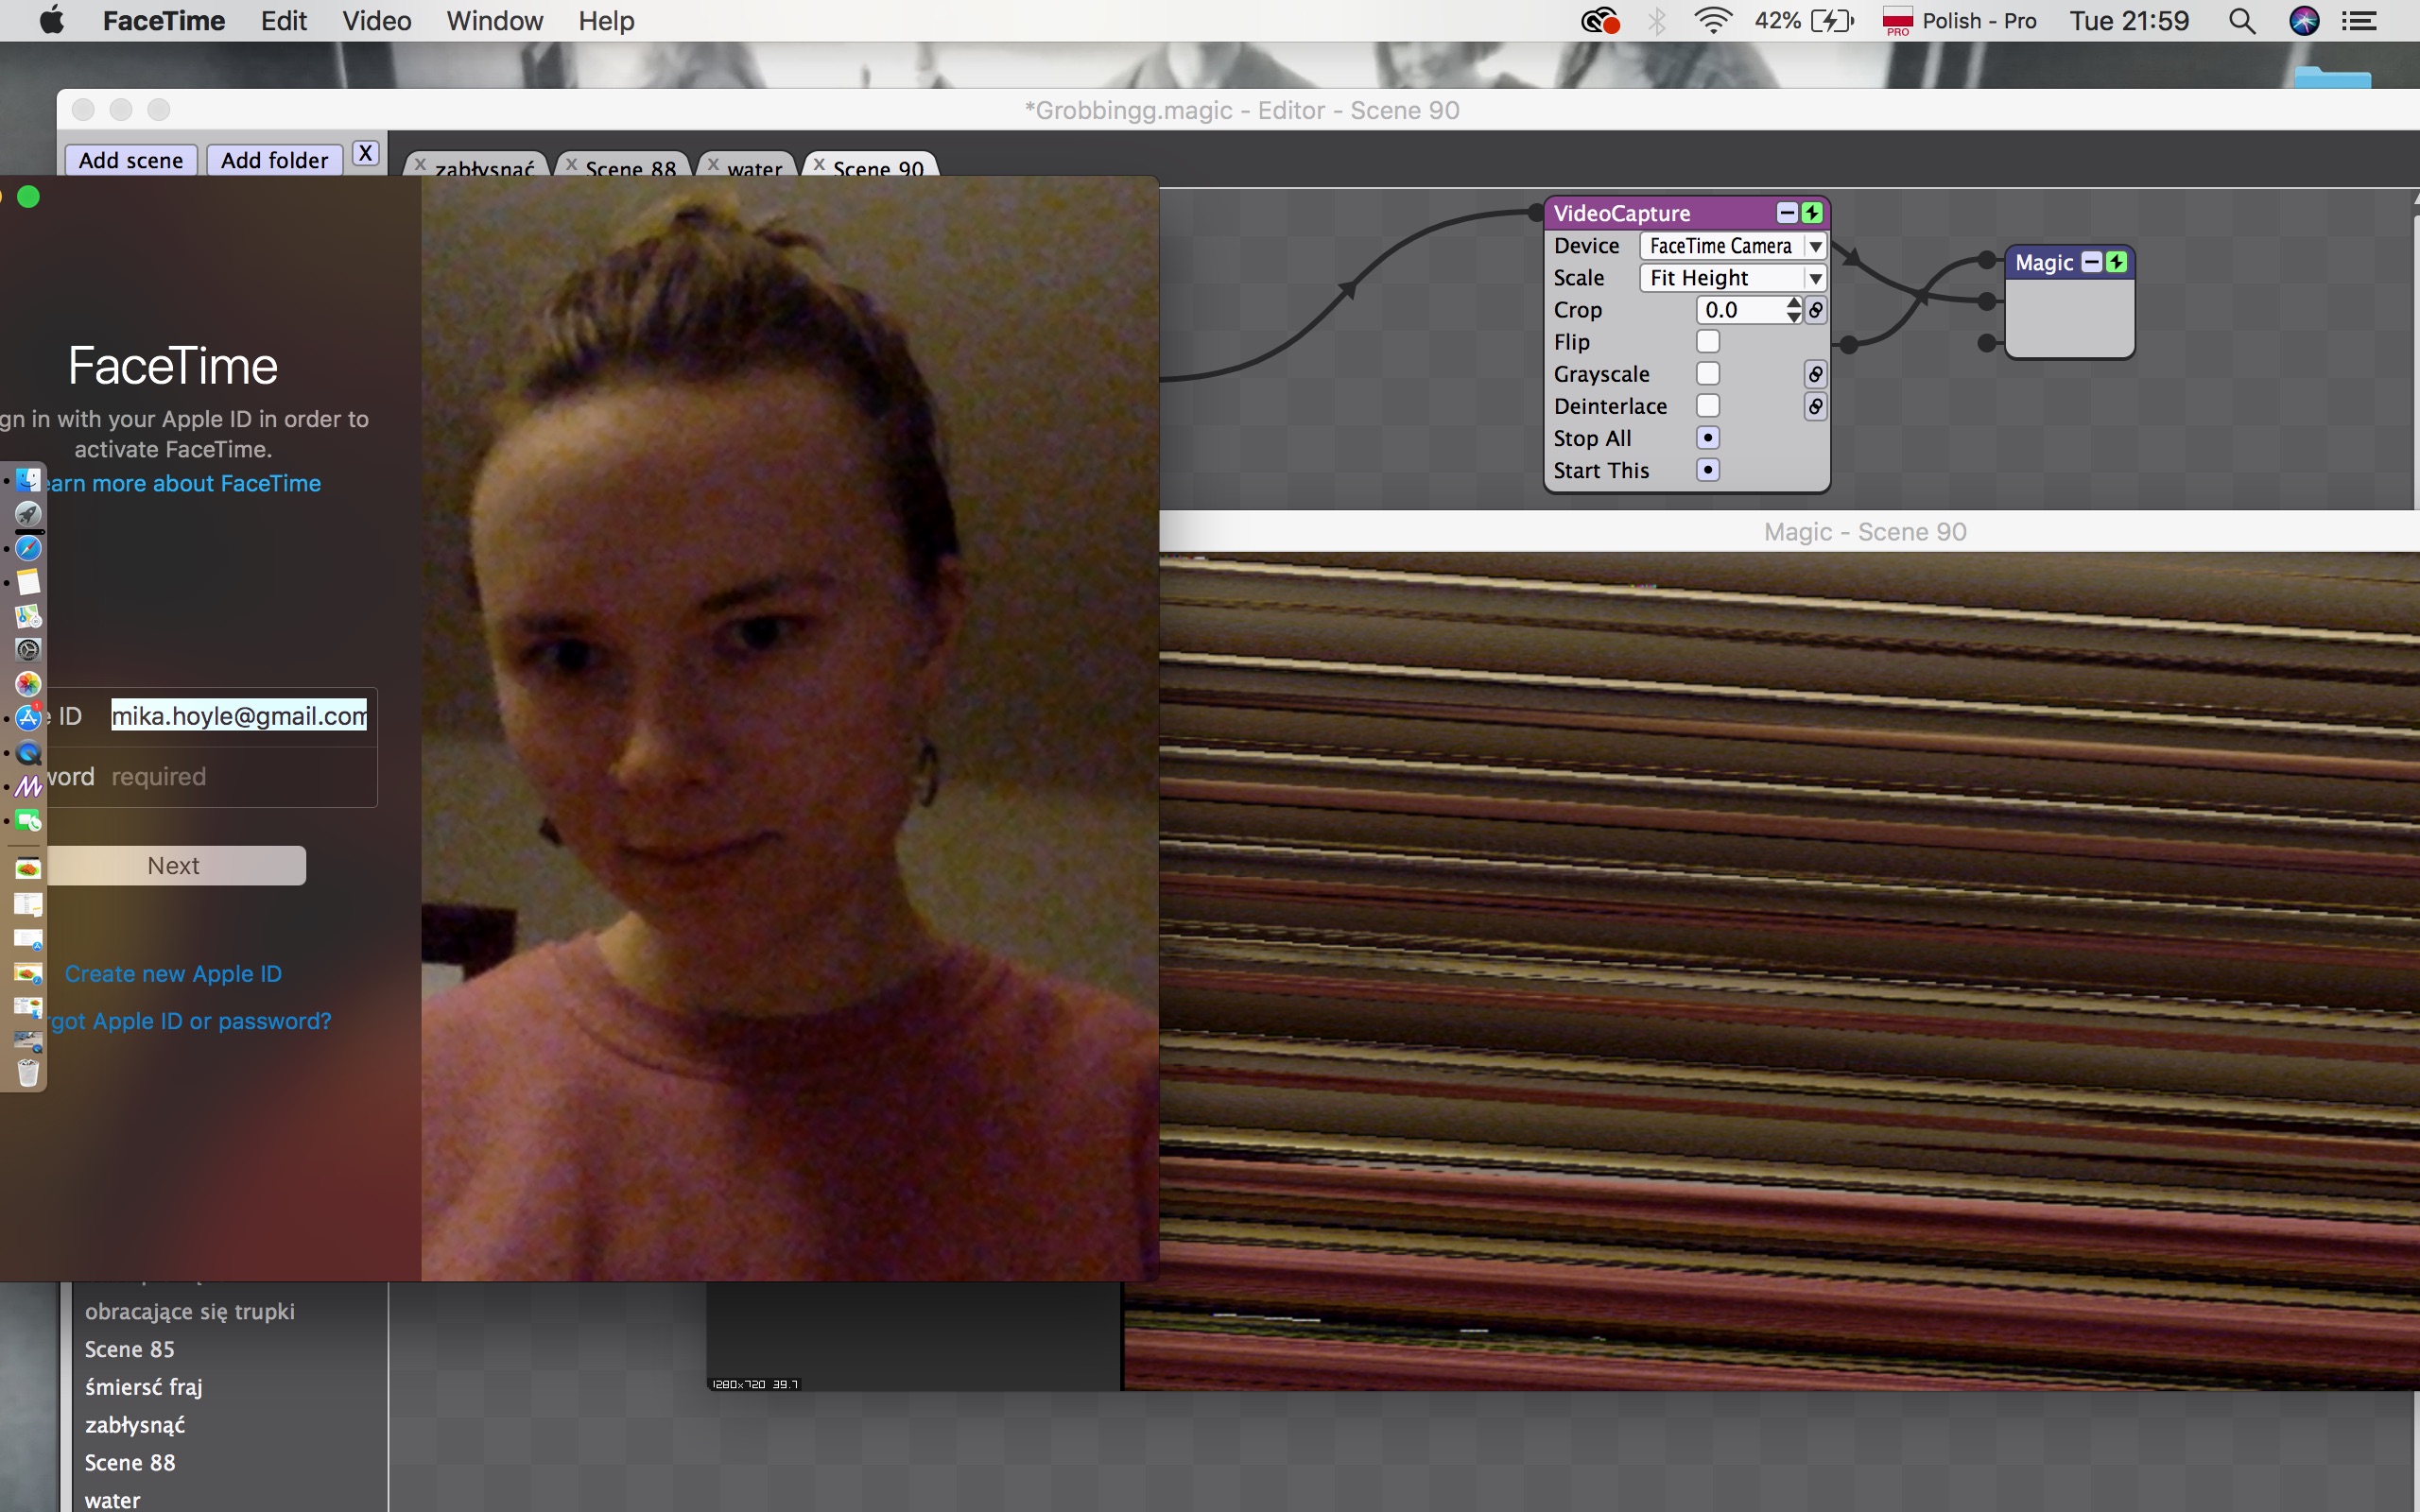Toggle the green bolt on VideoCapture module
The width and height of the screenshot is (2420, 1512).
coord(1811,213)
